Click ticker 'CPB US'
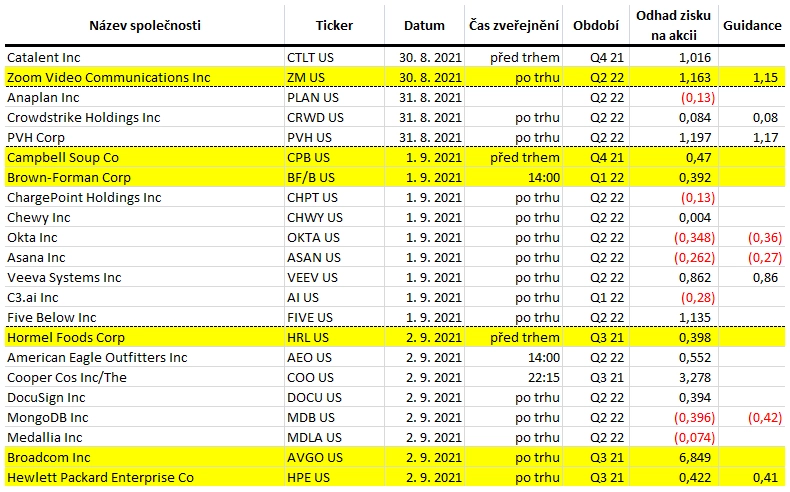 pos(308,158)
